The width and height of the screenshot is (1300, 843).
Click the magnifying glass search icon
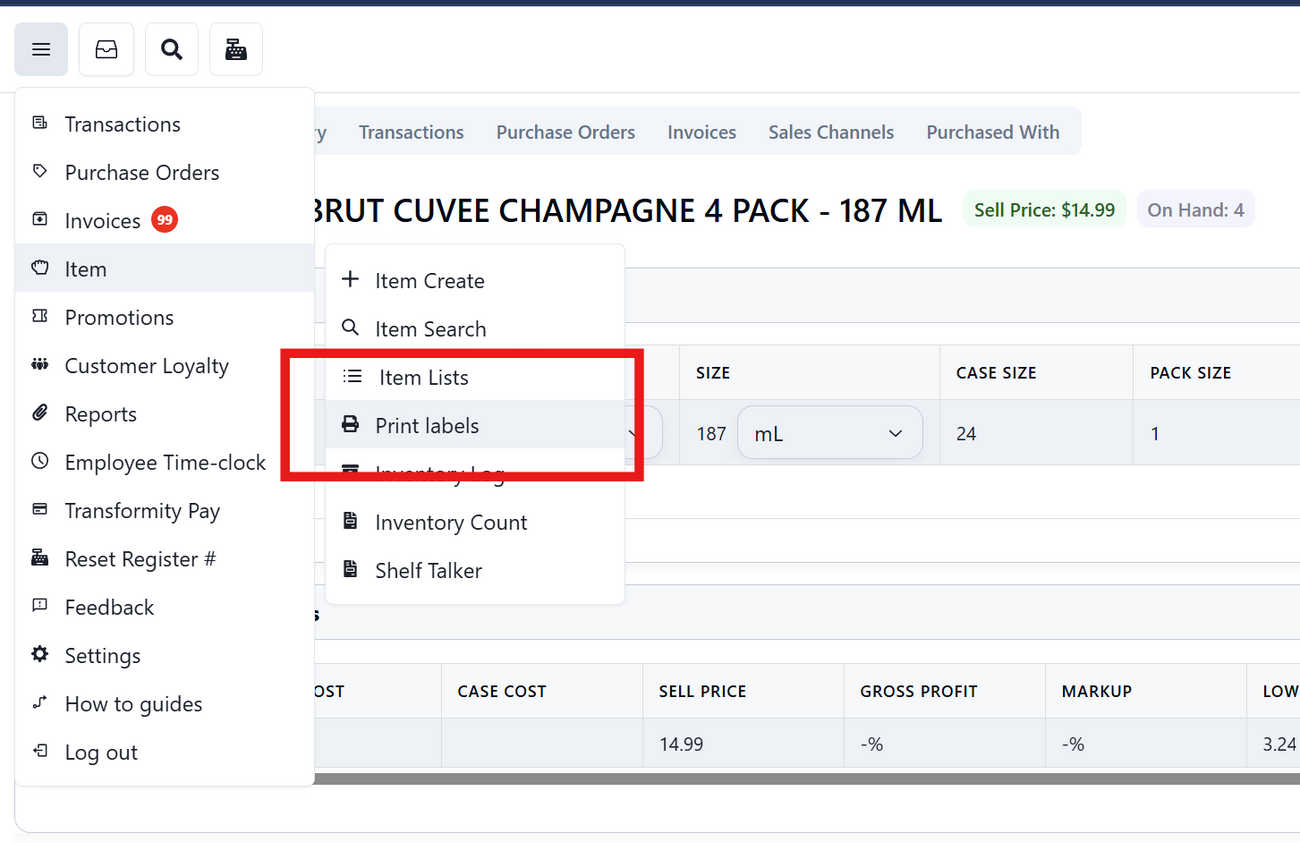pyautogui.click(x=172, y=50)
